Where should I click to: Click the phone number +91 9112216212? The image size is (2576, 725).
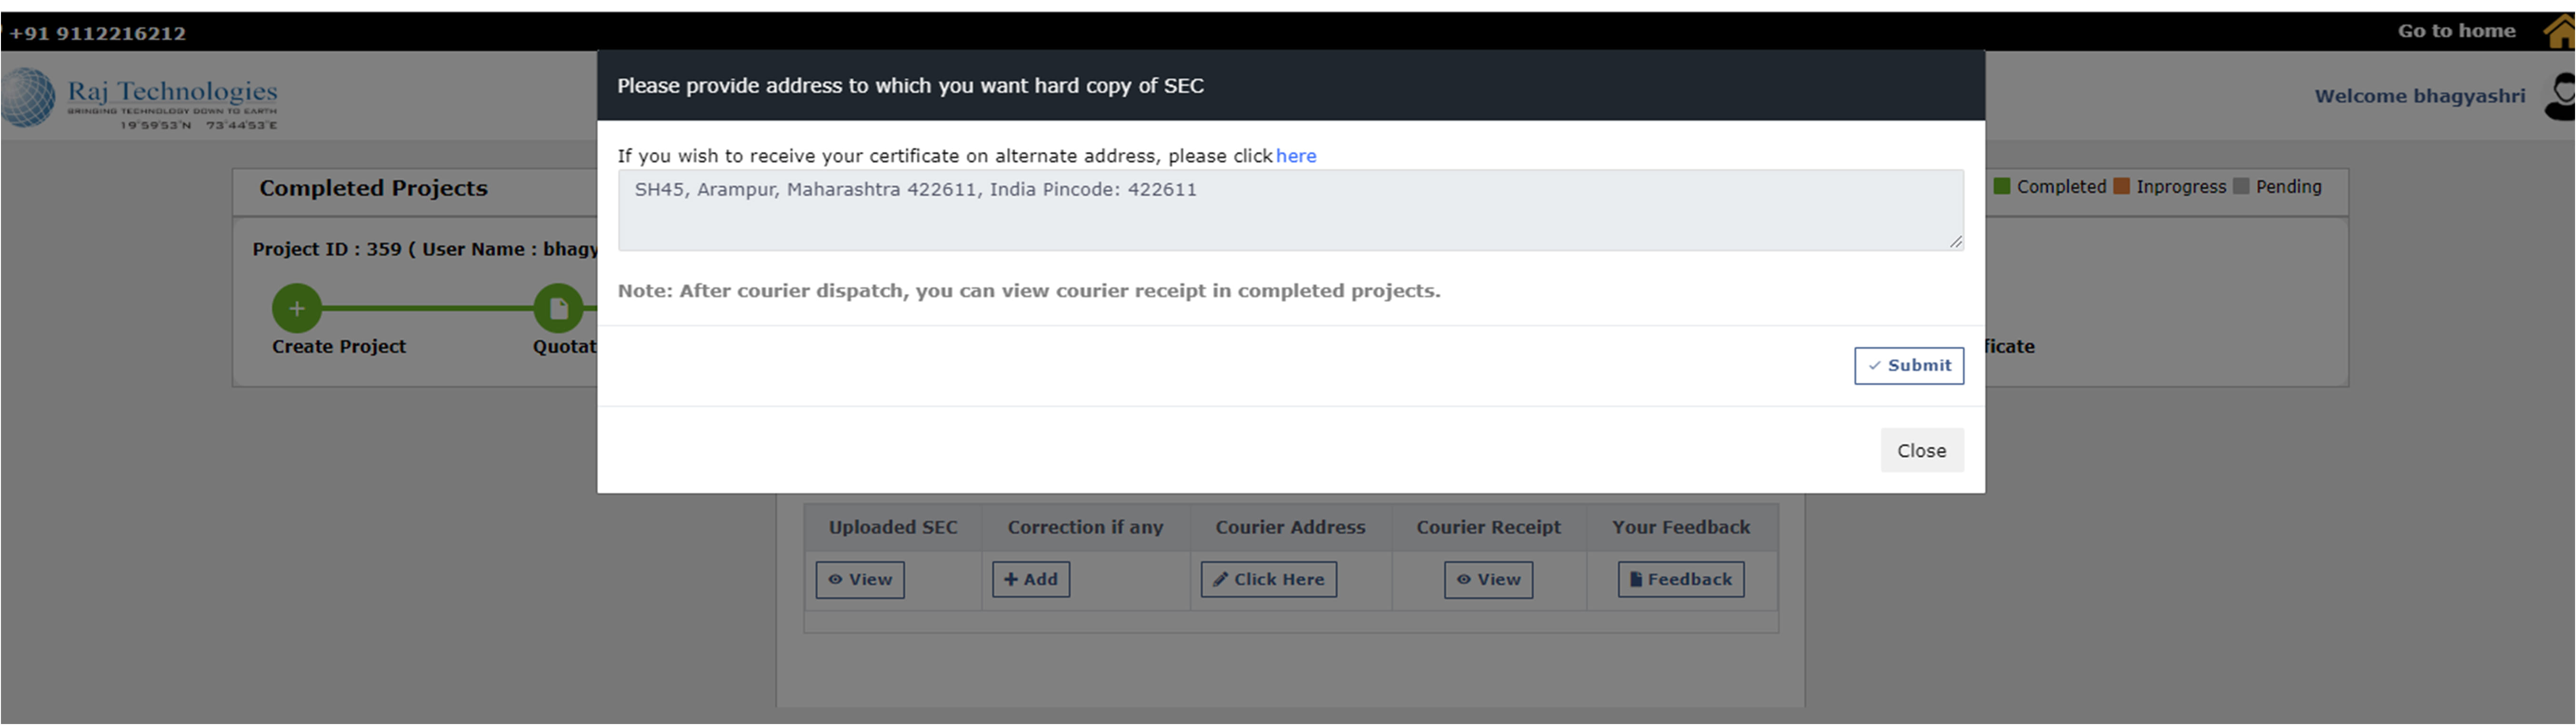[x=98, y=33]
